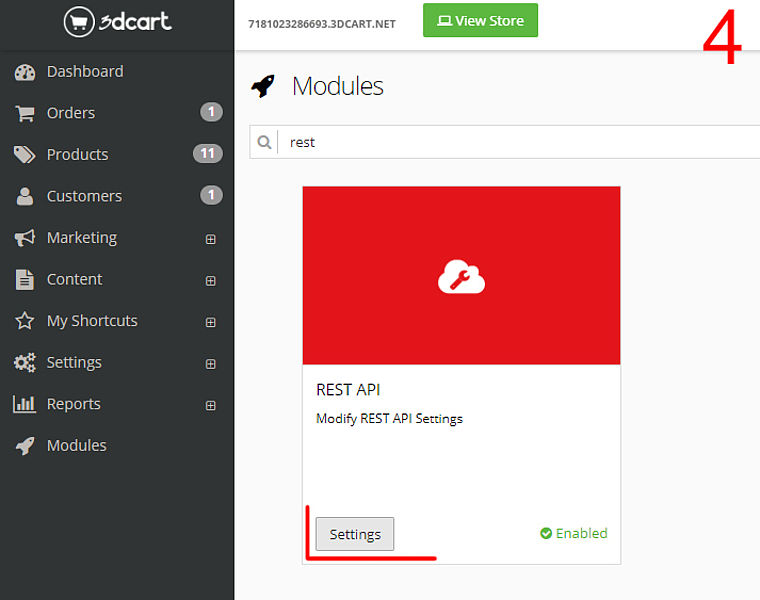Focus the module search field
This screenshot has height=600, width=760.
click(520, 142)
